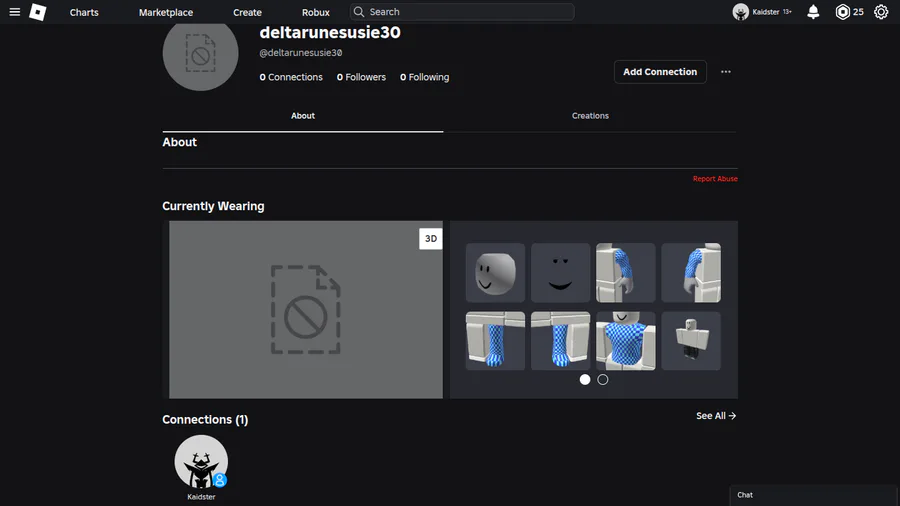Click the Kaidster name under Connections

point(201,497)
